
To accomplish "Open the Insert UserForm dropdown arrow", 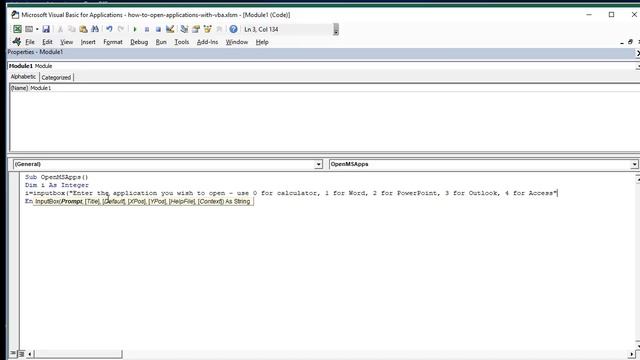I will coord(37,29).
